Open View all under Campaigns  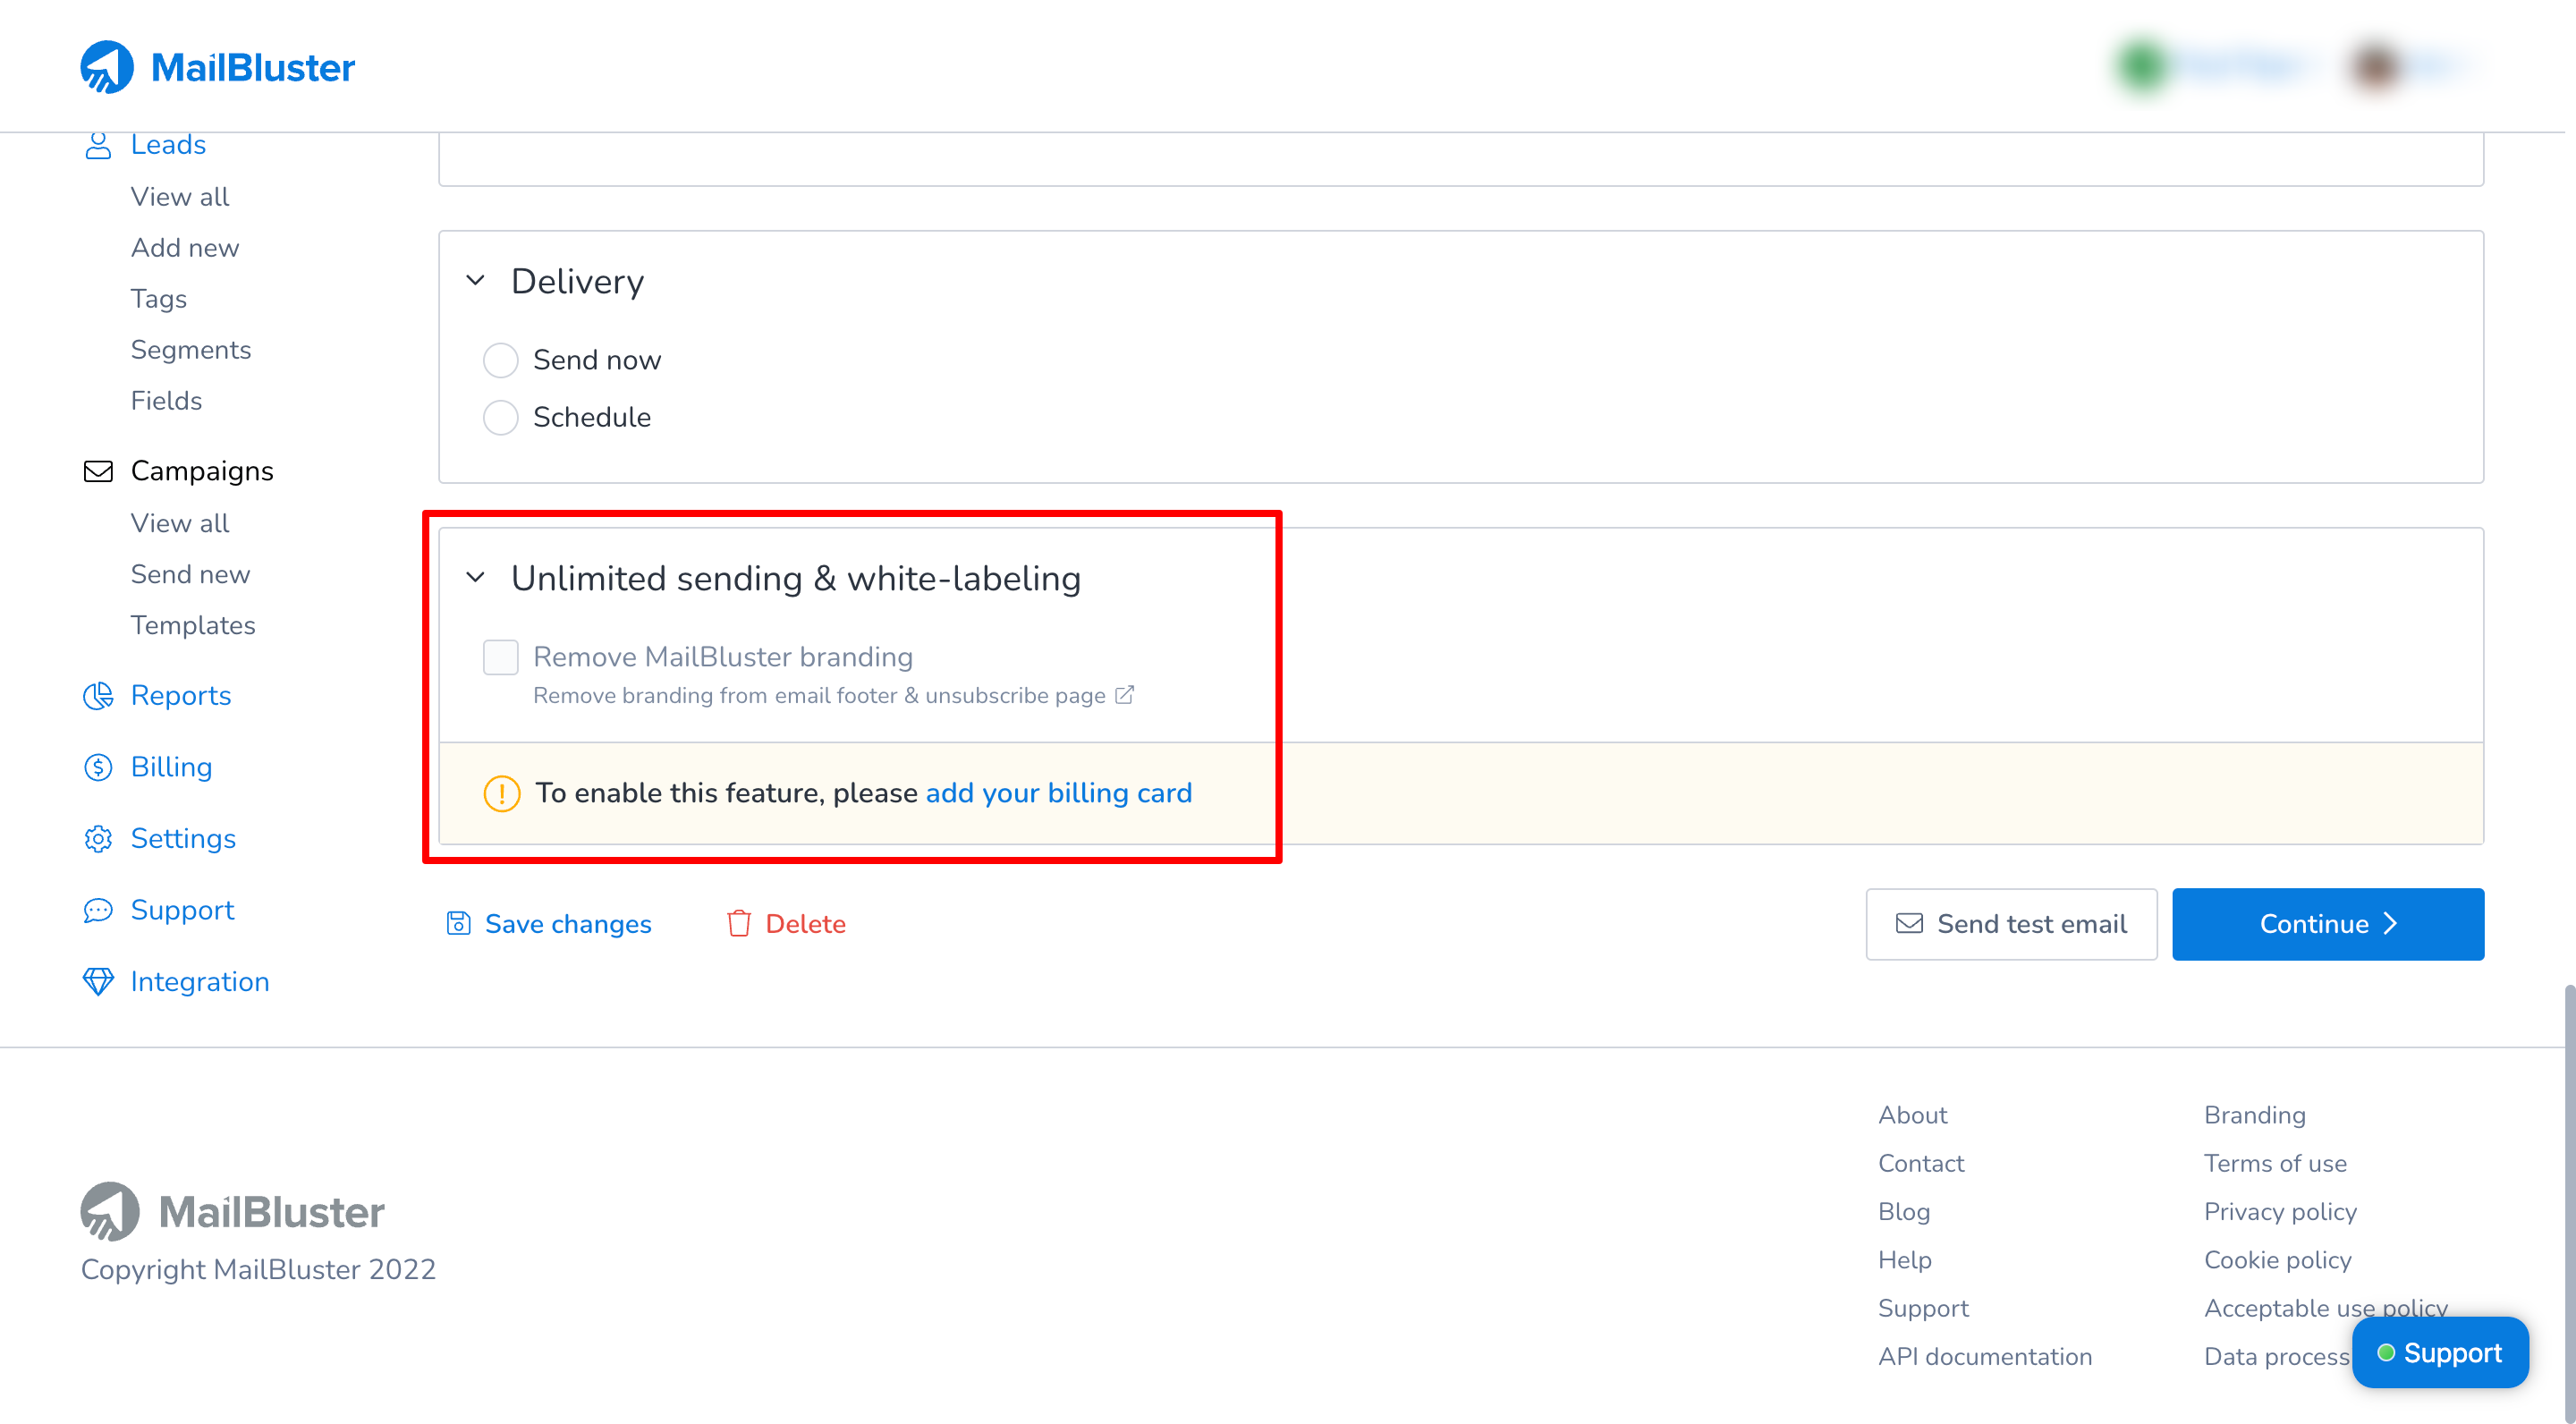pyautogui.click(x=180, y=523)
